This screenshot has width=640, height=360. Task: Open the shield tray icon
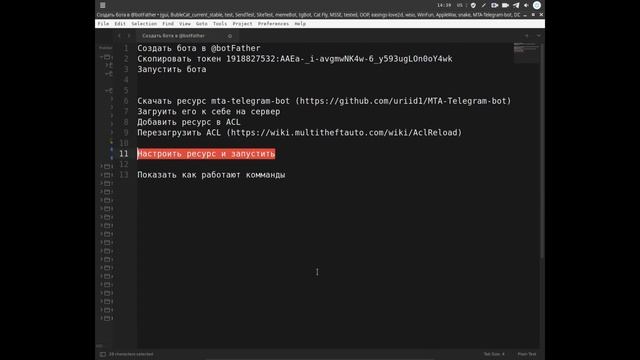coord(473,5)
